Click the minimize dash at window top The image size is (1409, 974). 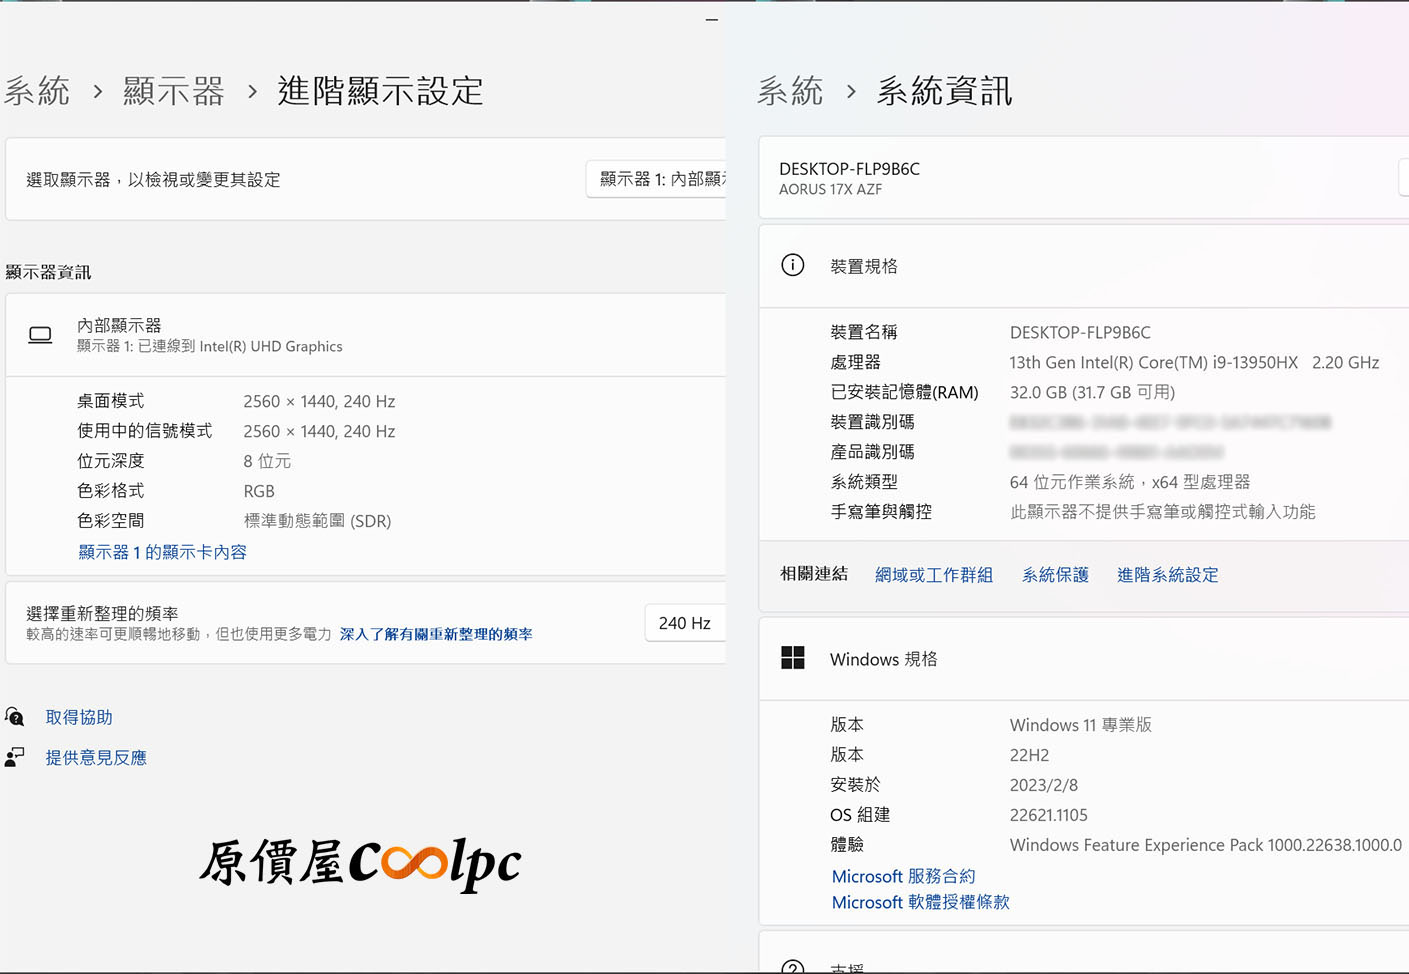(x=712, y=19)
